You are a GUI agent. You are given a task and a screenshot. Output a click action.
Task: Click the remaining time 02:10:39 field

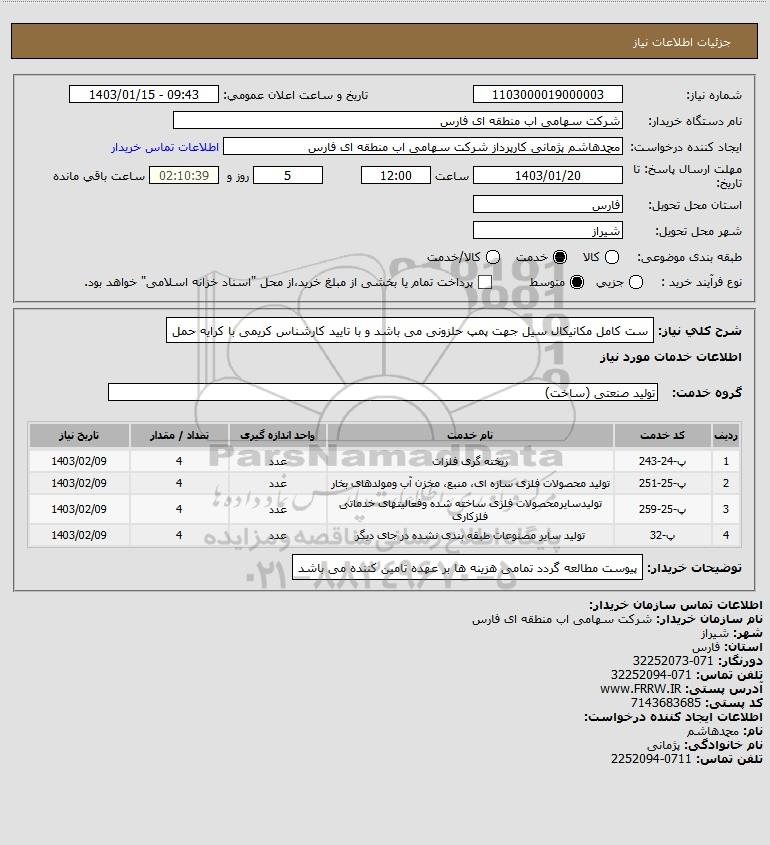[184, 176]
